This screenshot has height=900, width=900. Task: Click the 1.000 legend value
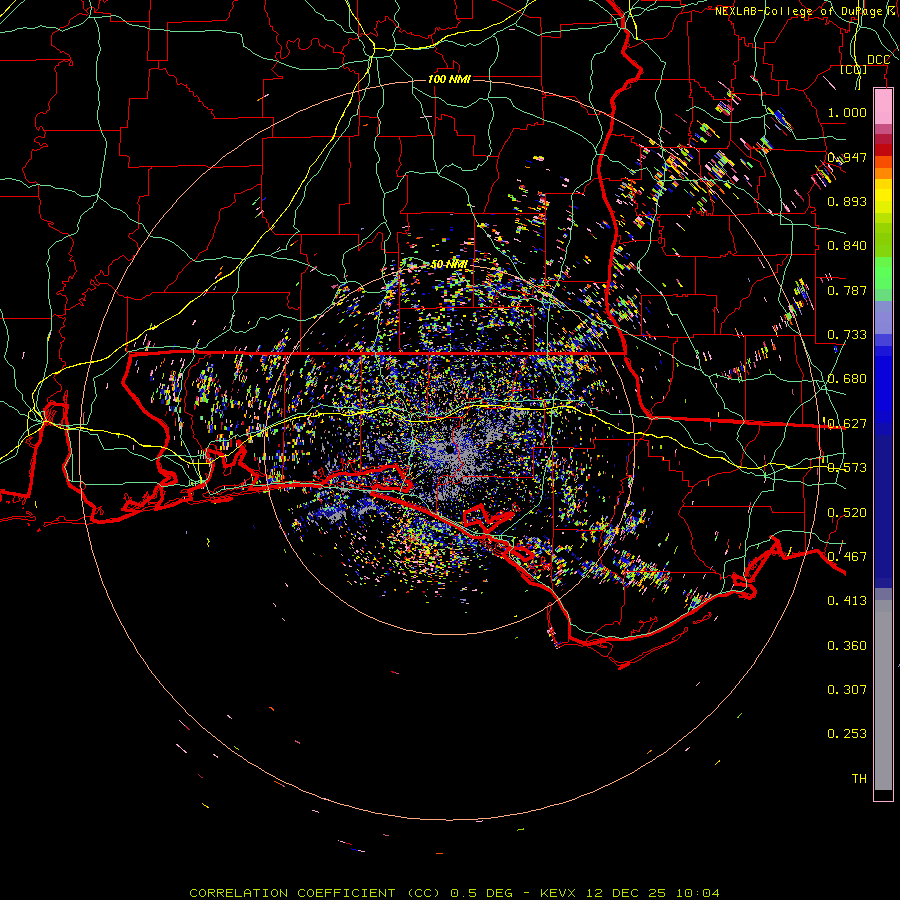coord(847,112)
